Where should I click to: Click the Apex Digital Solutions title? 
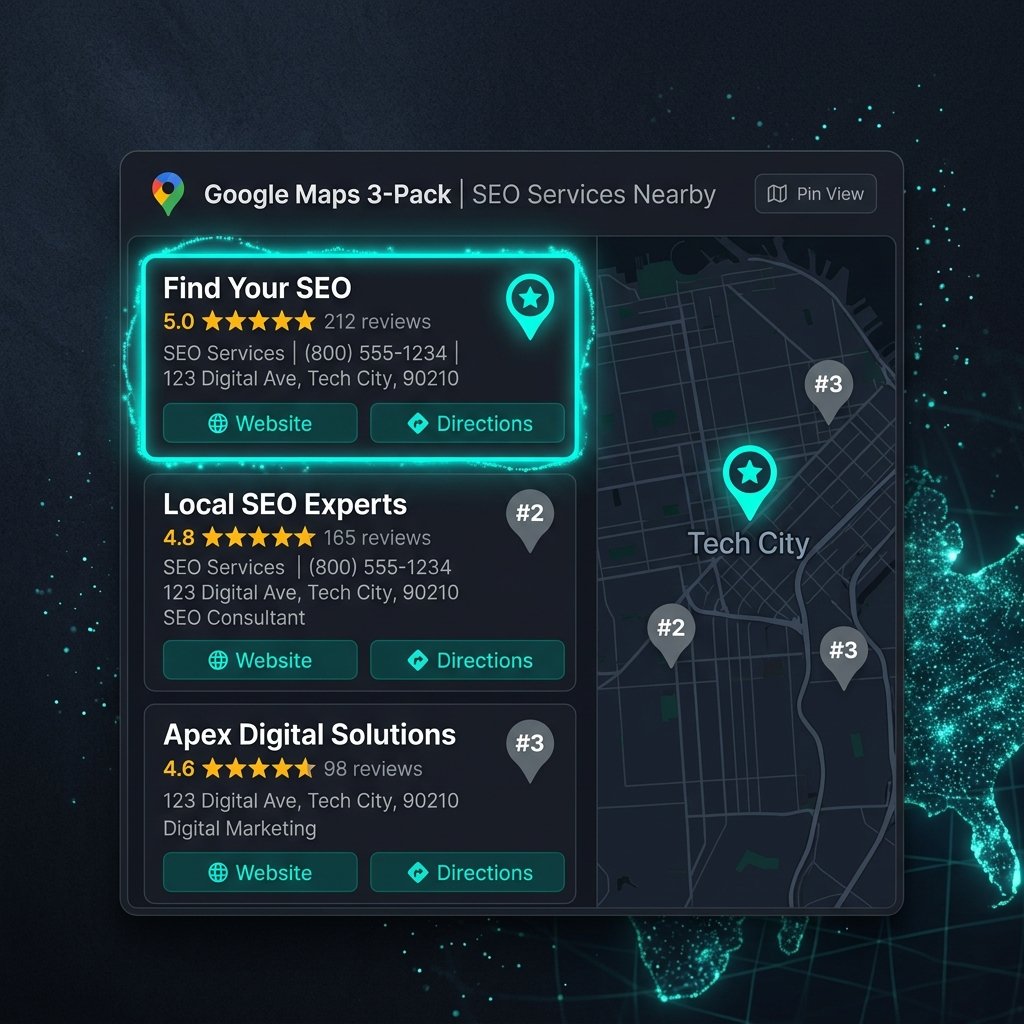[310, 735]
